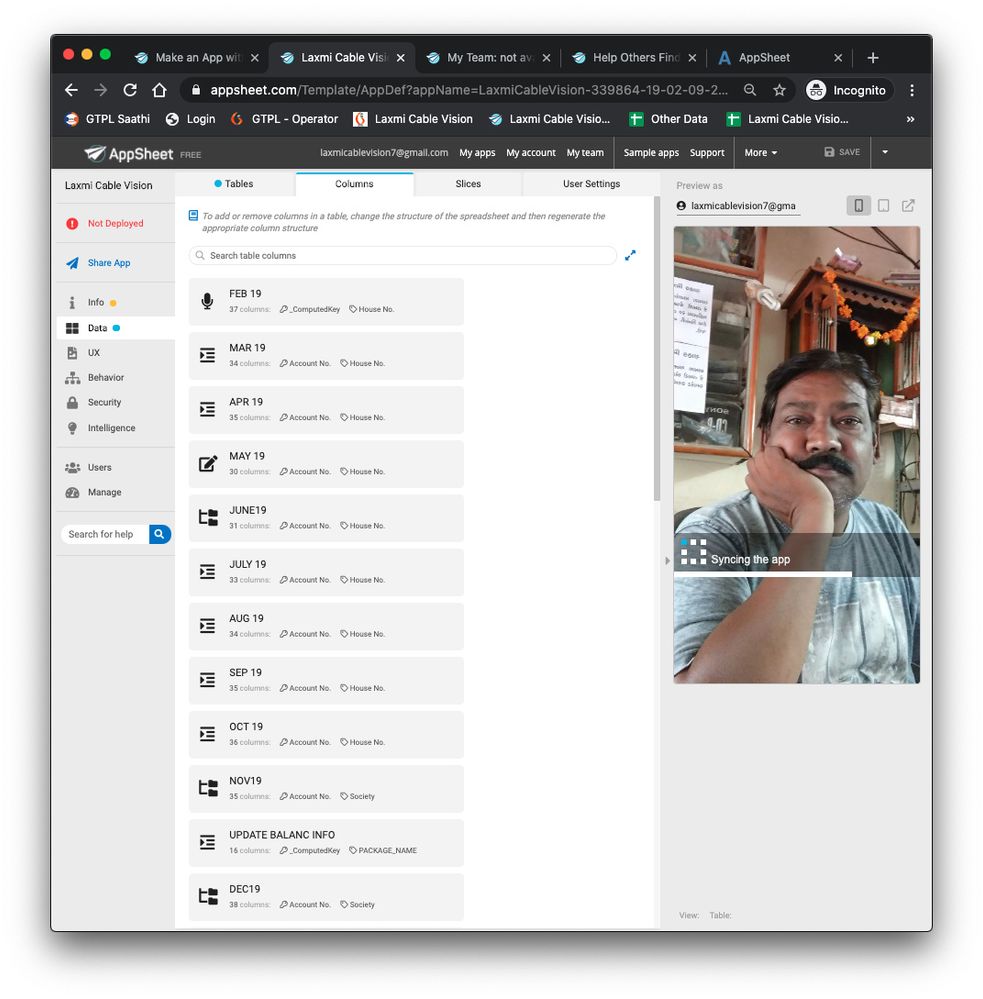Screen dimensions: 983x999
Task: Expand the APR 19 table columns
Action: (x=326, y=409)
